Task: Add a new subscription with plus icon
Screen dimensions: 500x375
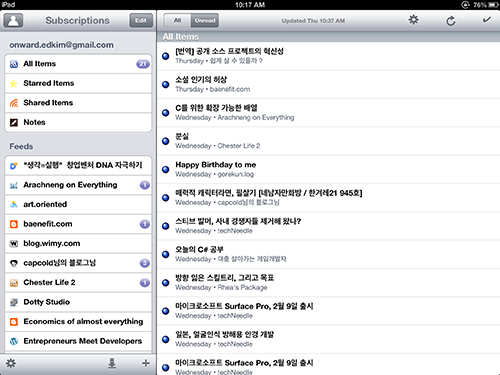Action: click(146, 363)
